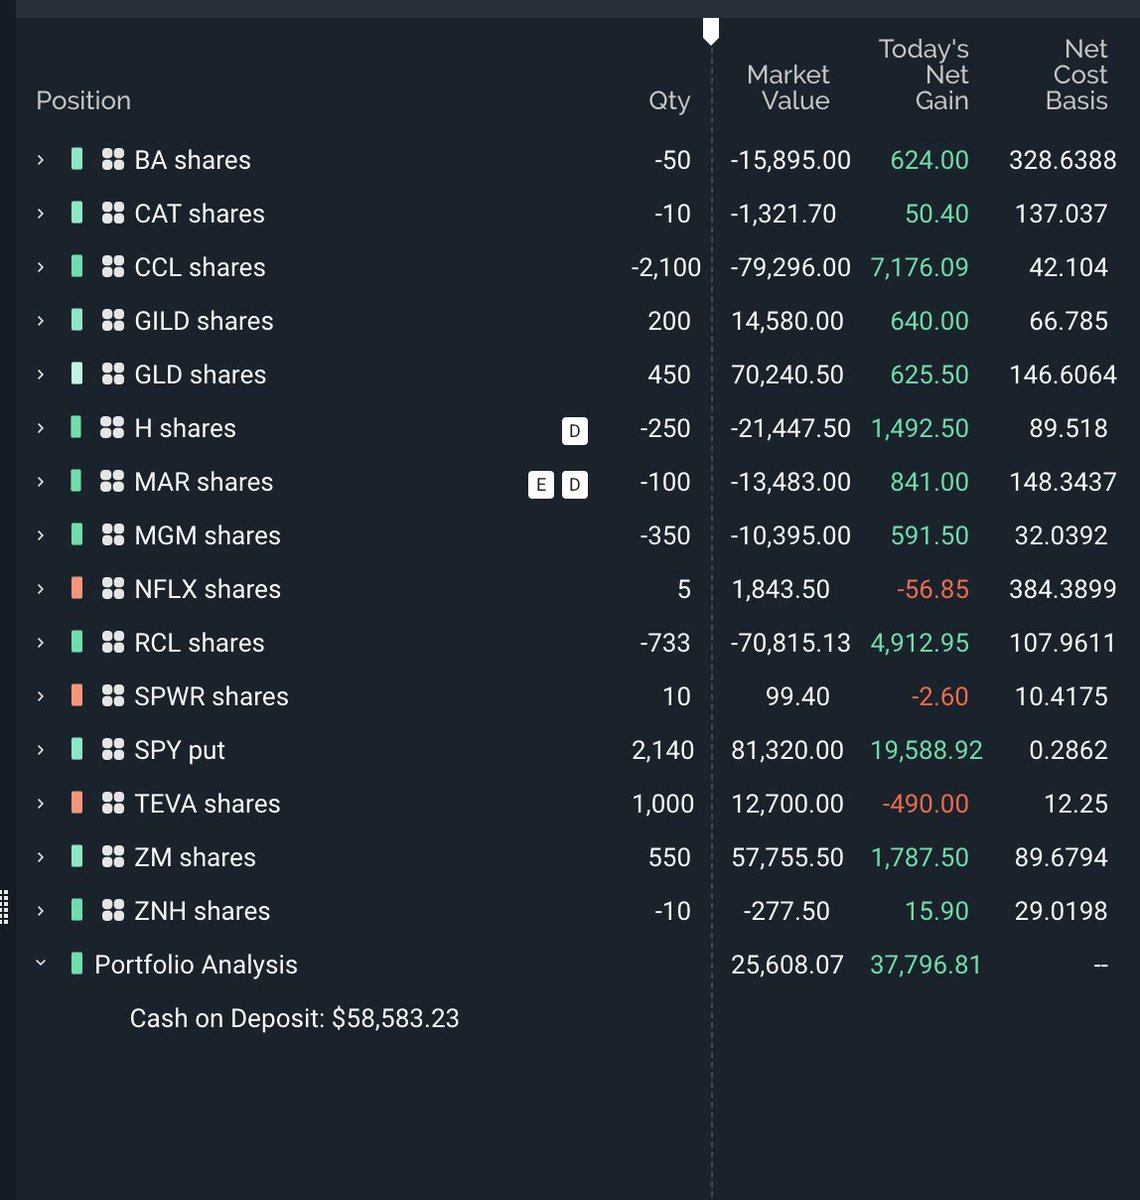Click the grid icon beside ZM shares

pos(113,856)
